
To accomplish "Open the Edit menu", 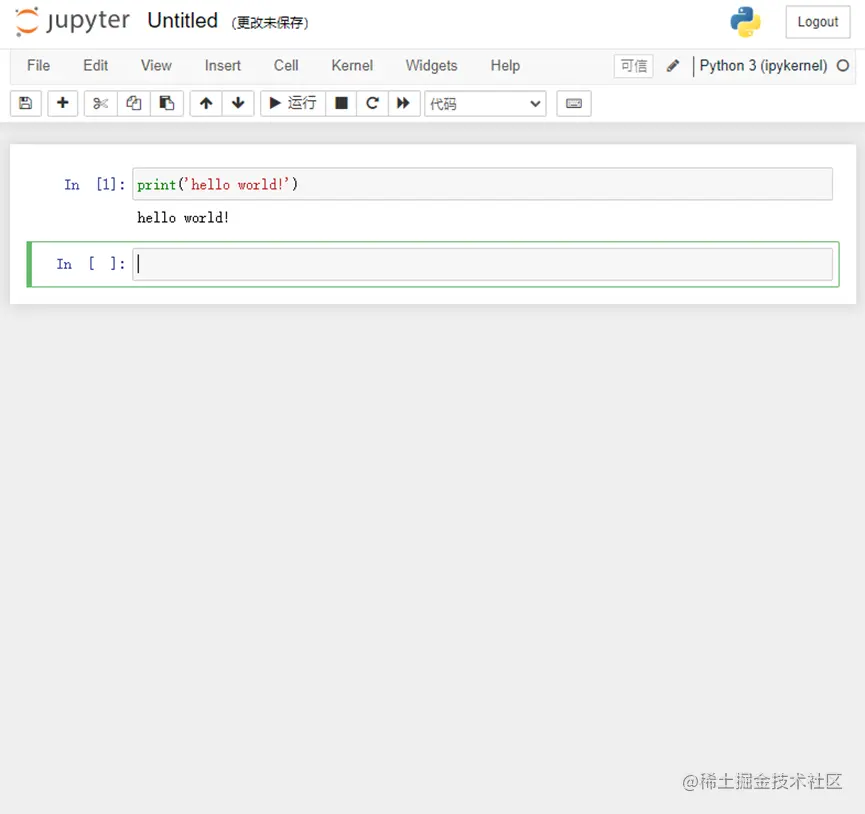I will [95, 66].
